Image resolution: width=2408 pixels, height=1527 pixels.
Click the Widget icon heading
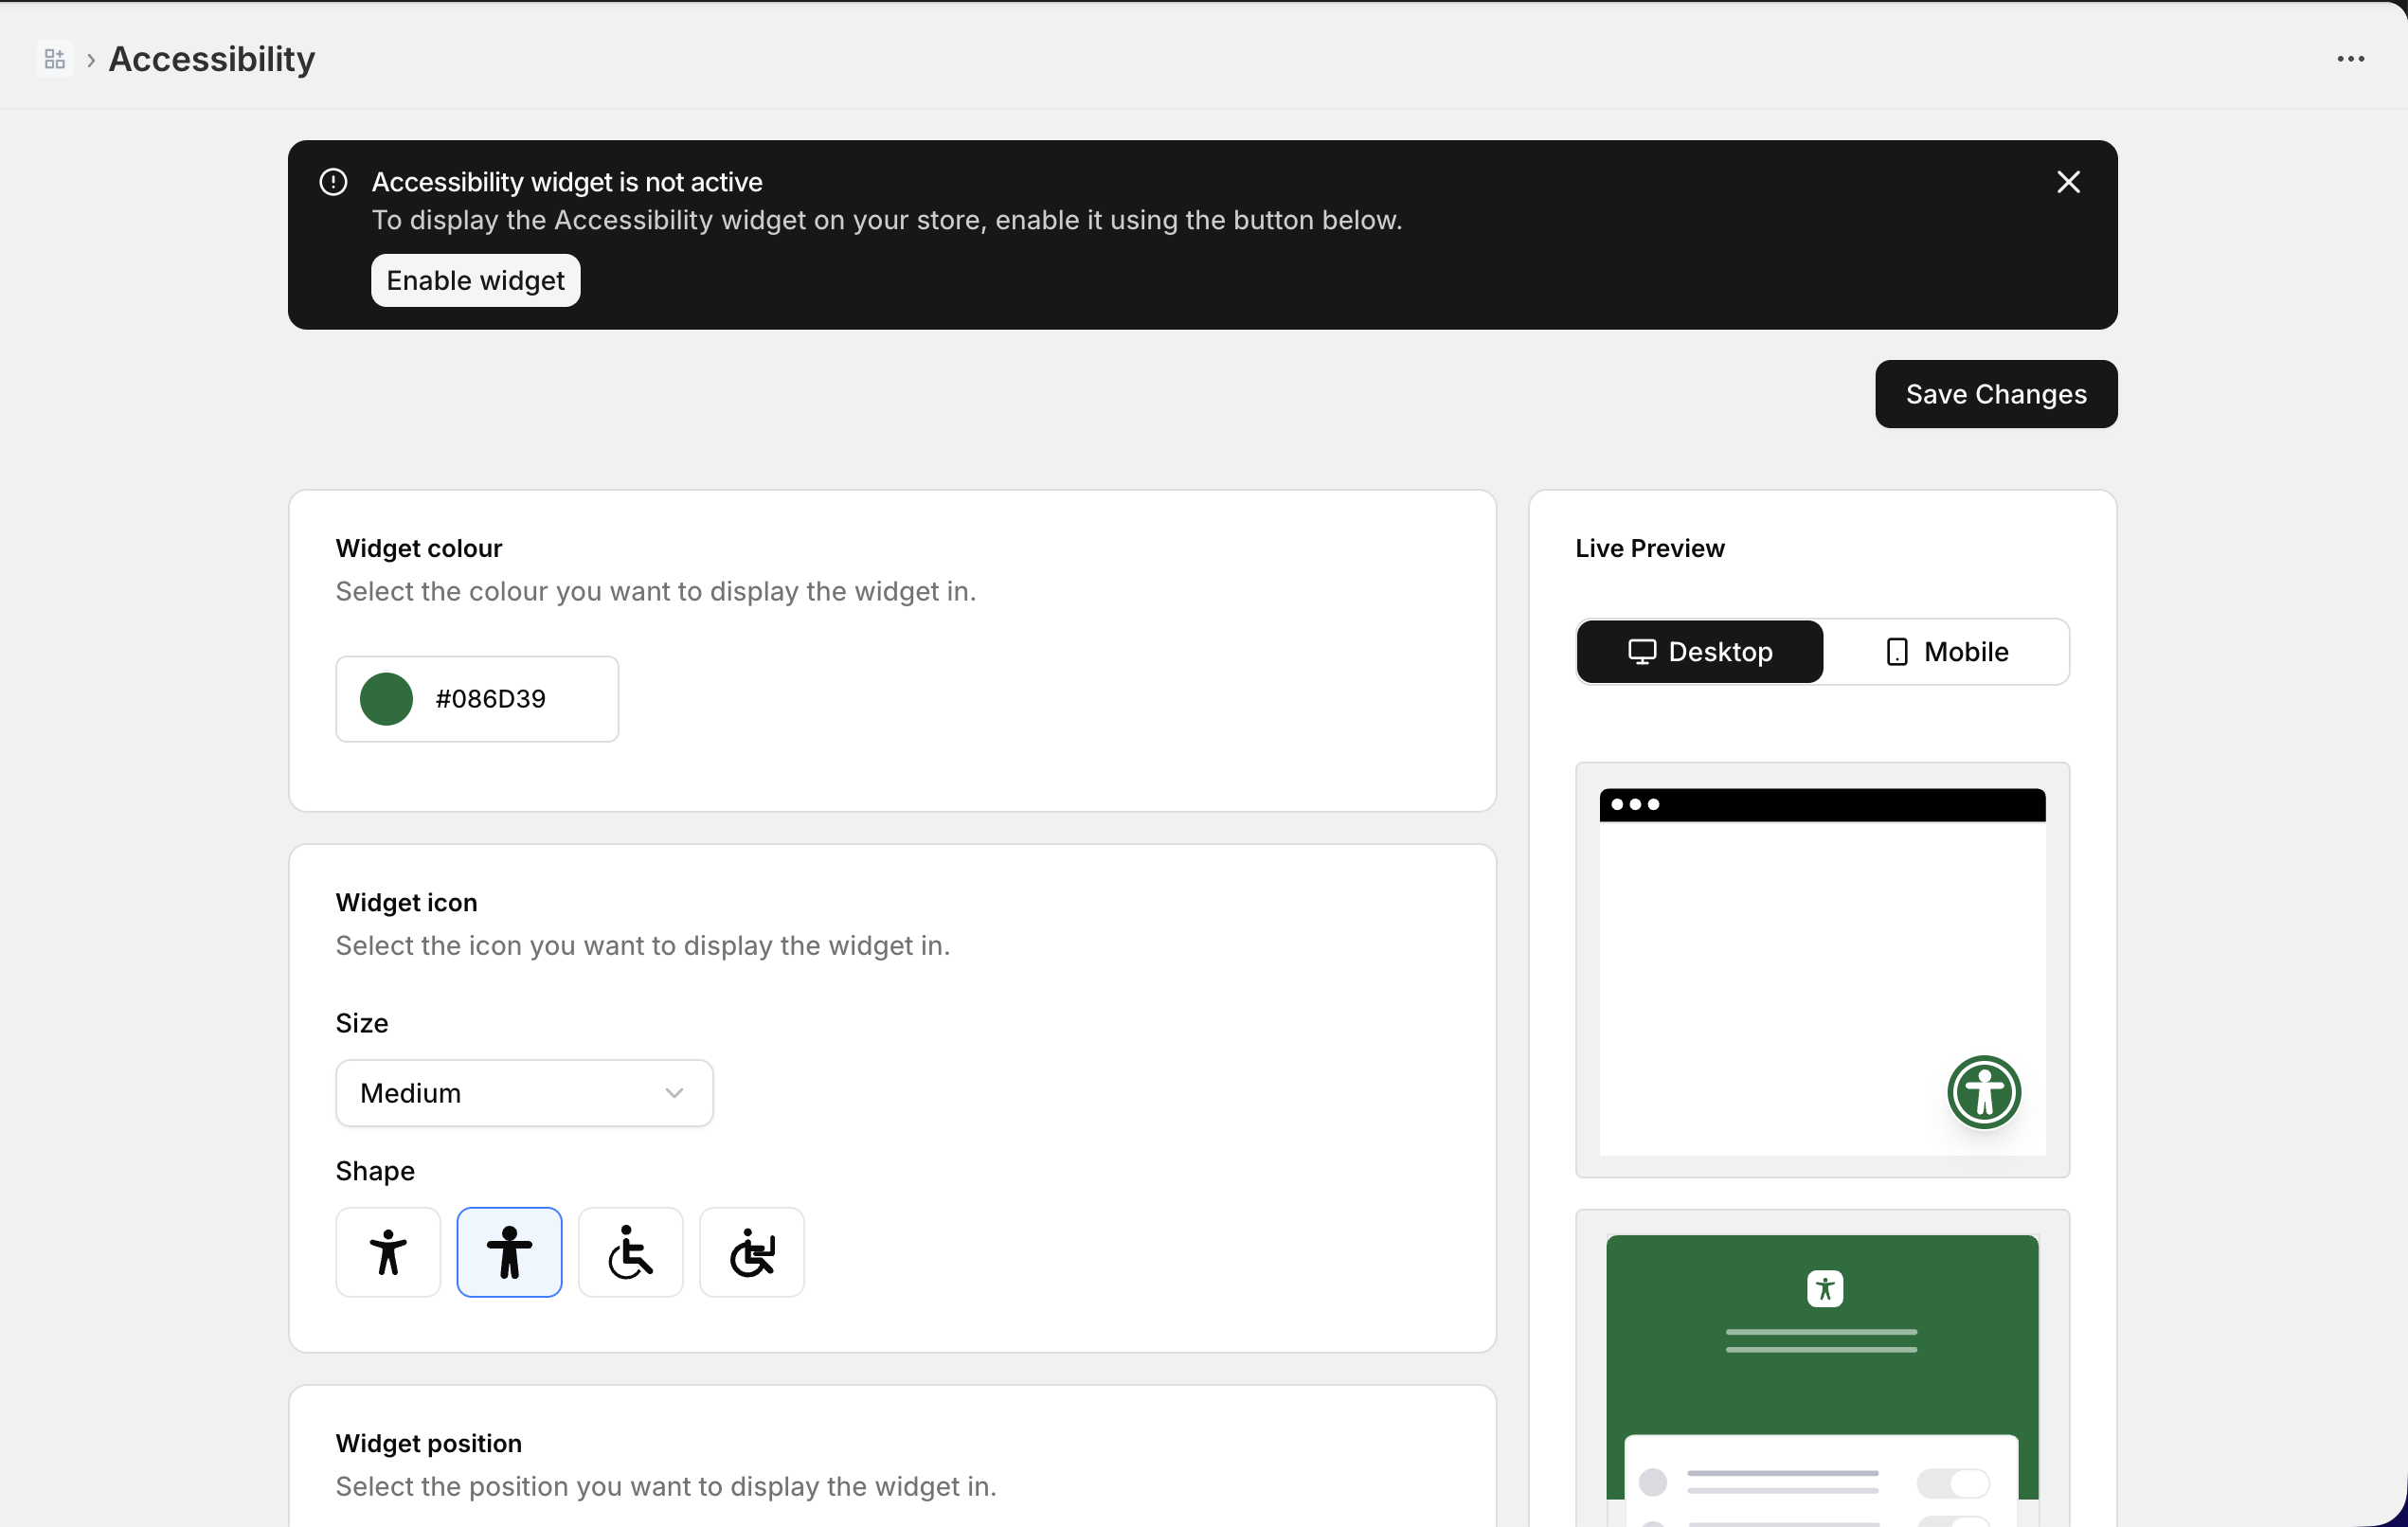coord(406,902)
